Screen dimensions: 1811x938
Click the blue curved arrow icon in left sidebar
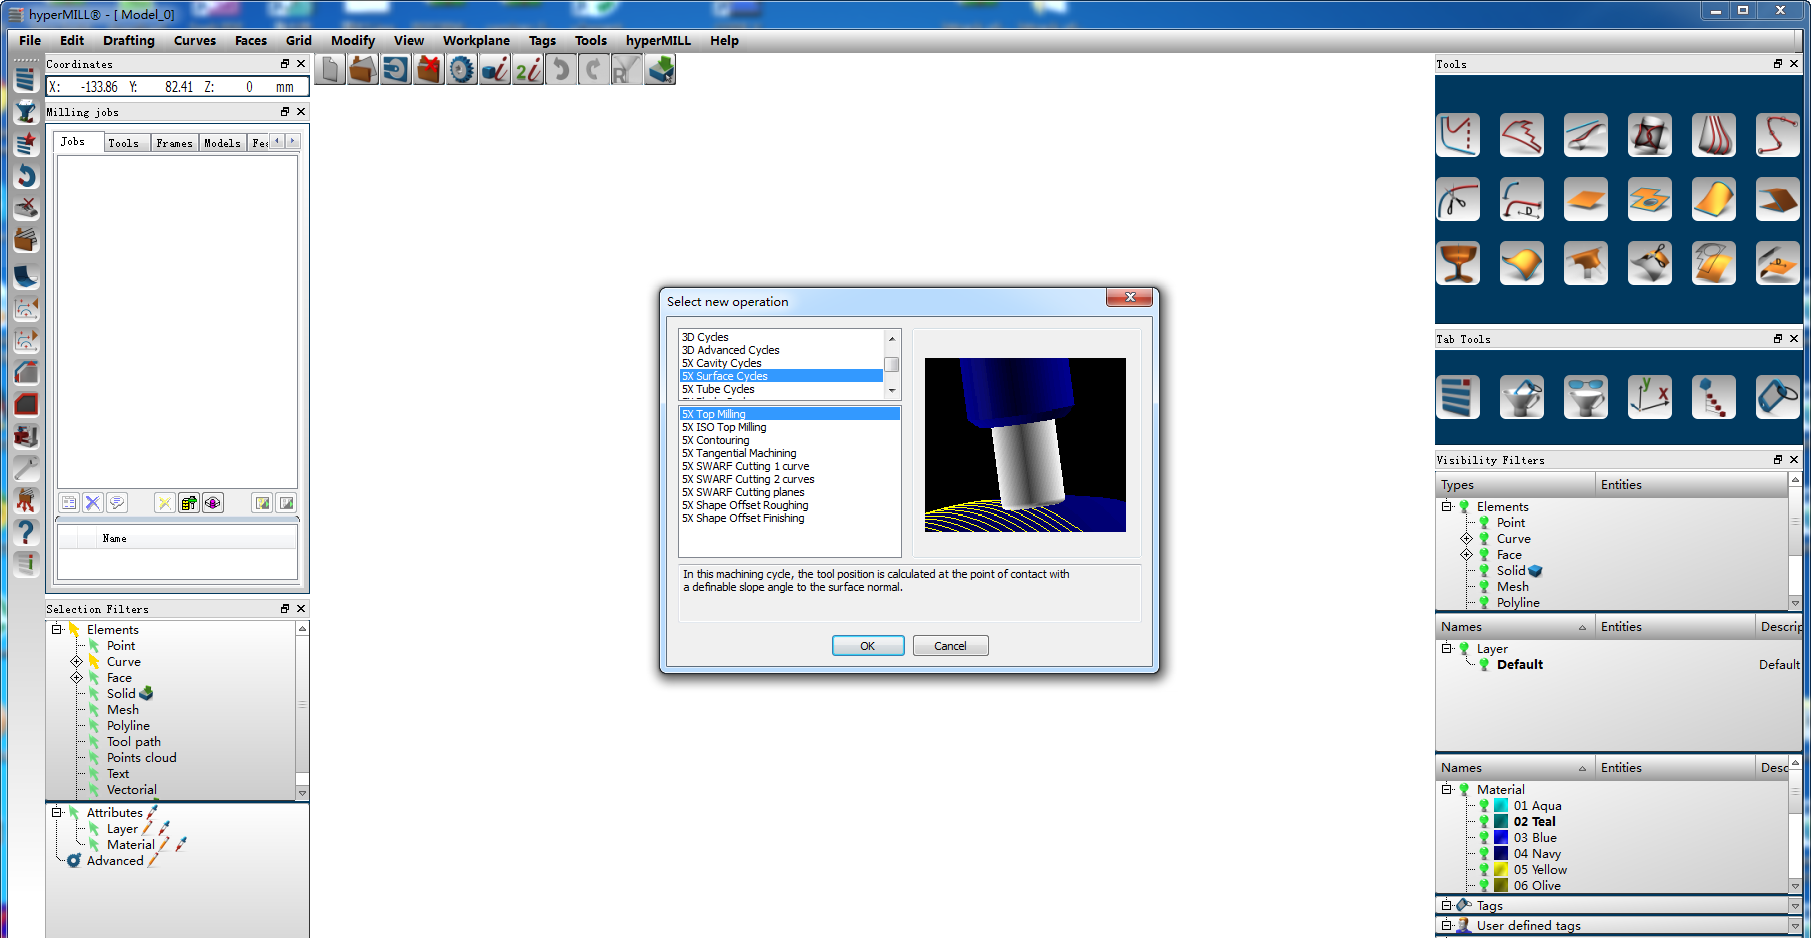click(x=26, y=176)
